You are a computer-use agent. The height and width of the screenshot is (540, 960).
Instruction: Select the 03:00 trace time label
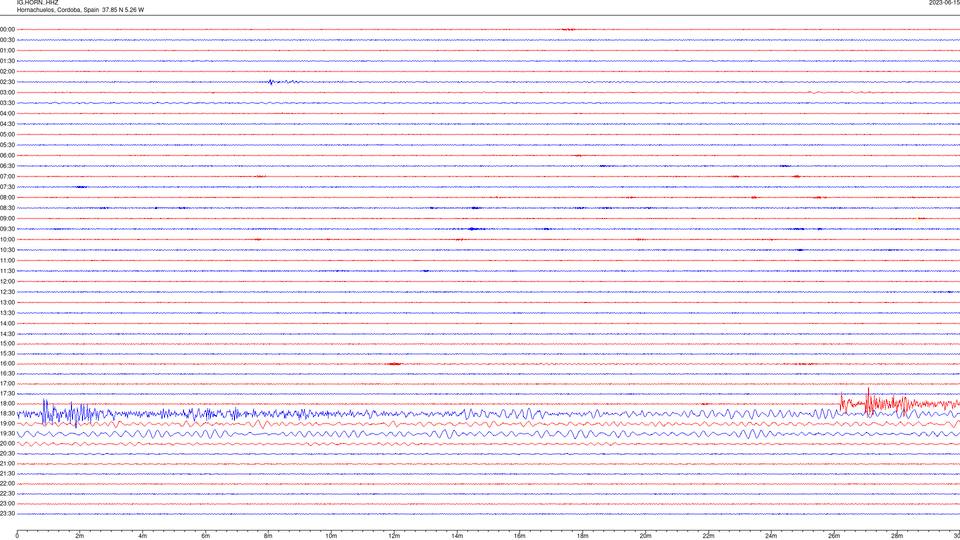point(7,92)
